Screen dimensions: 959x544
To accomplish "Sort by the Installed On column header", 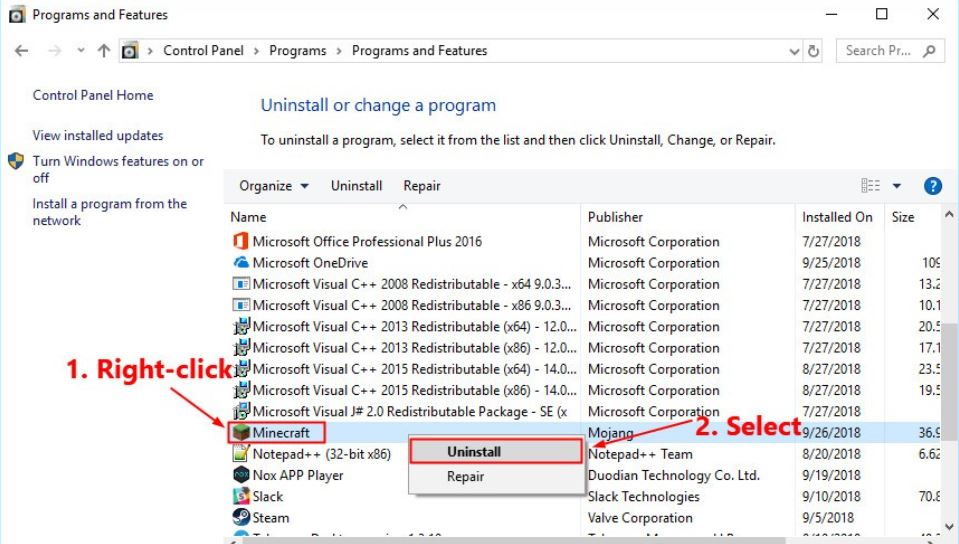I will click(837, 217).
